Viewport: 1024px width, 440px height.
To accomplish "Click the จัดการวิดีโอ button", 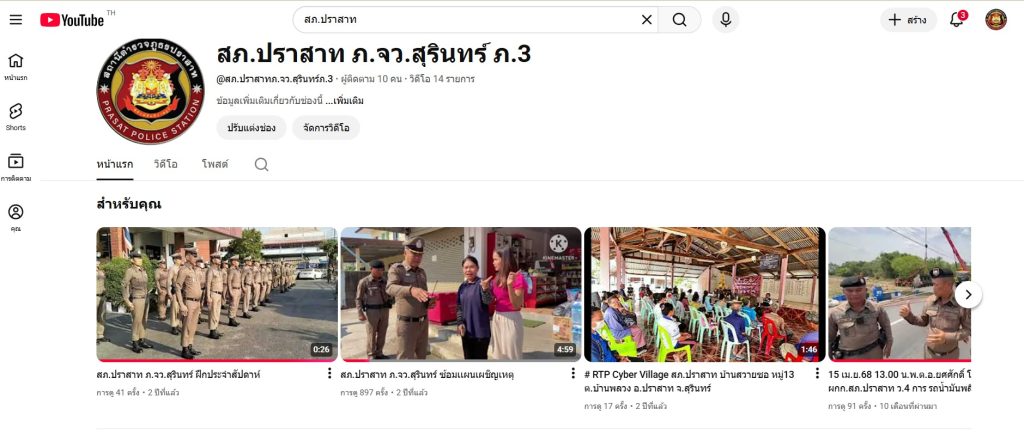I will 326,128.
